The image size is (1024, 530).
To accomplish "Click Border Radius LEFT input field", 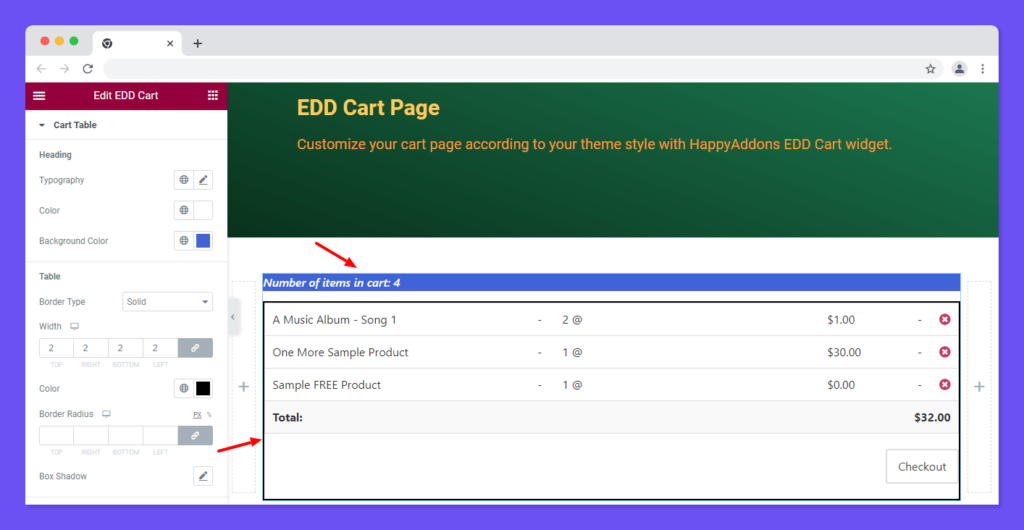I will (161, 435).
